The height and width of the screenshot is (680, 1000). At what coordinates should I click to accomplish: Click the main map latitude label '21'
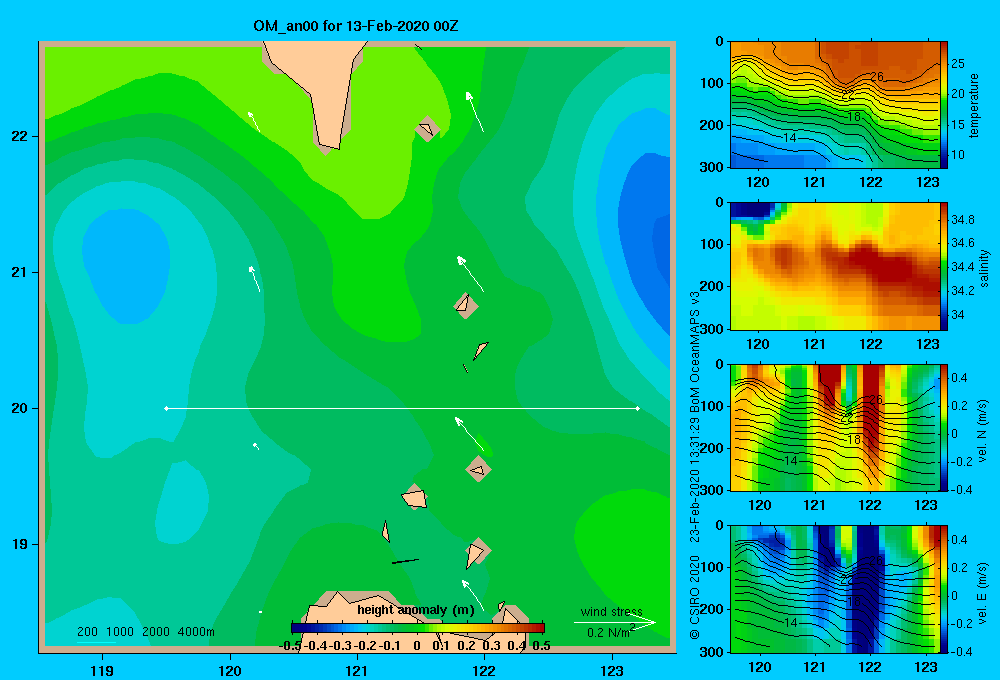pyautogui.click(x=20, y=272)
